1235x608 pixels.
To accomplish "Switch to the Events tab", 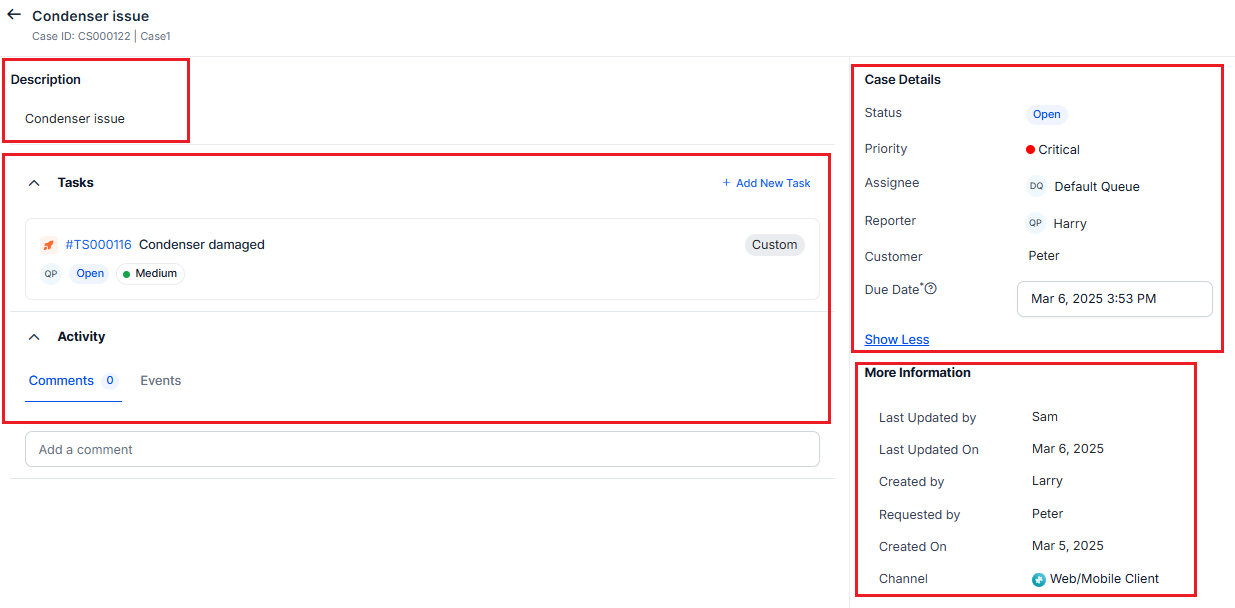I will [x=160, y=381].
